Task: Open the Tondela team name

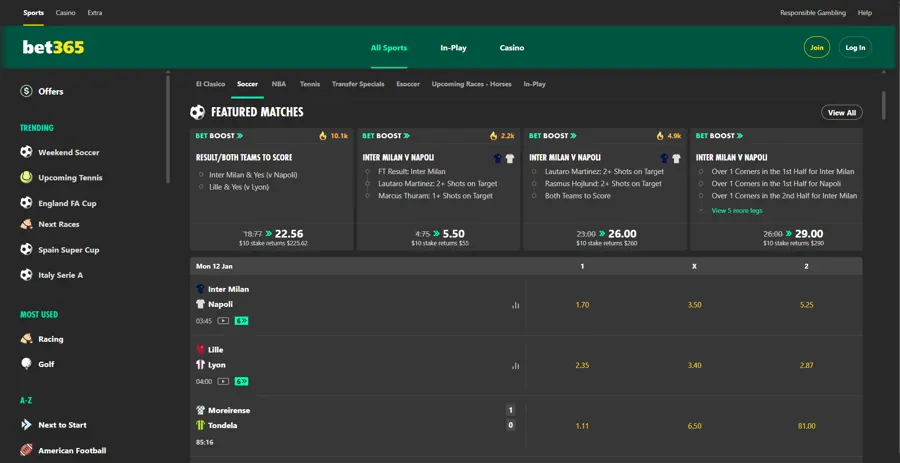Action: [x=223, y=425]
